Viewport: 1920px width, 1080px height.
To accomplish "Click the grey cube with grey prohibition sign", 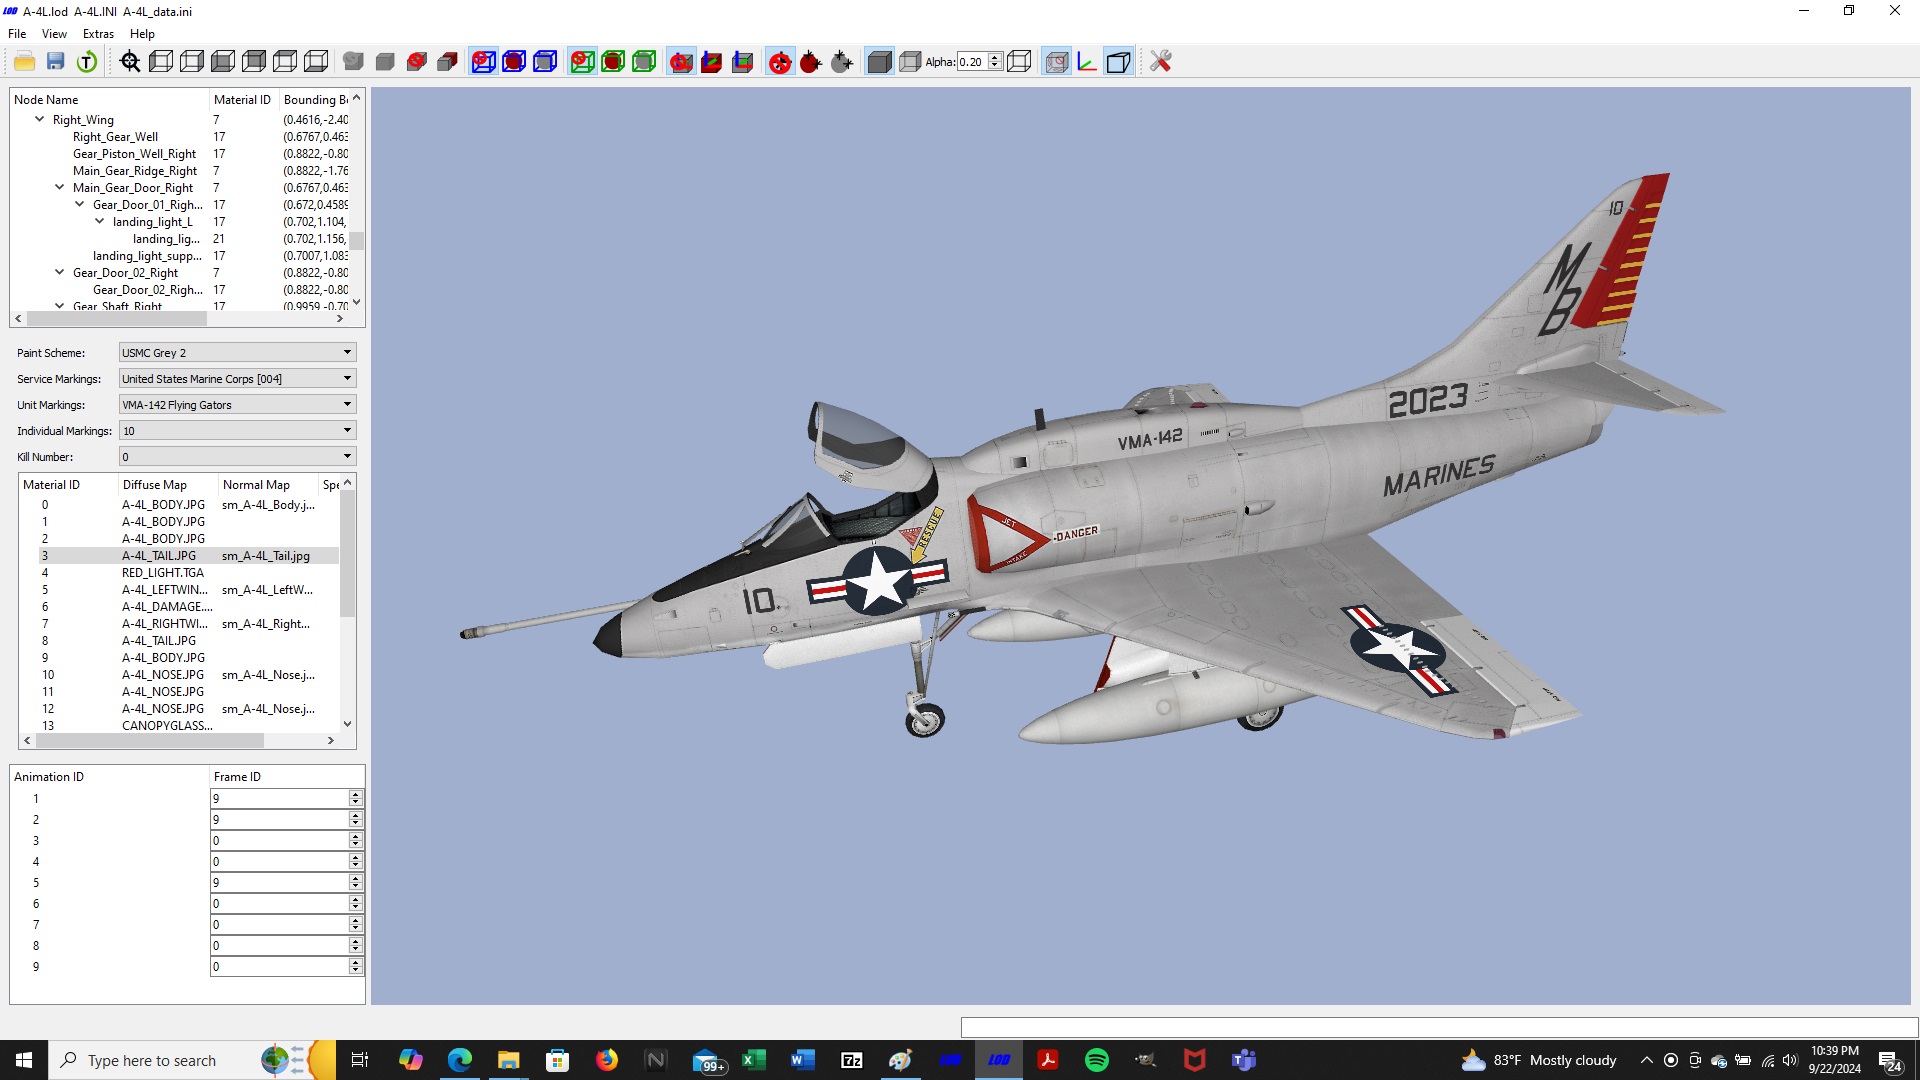I will (353, 62).
